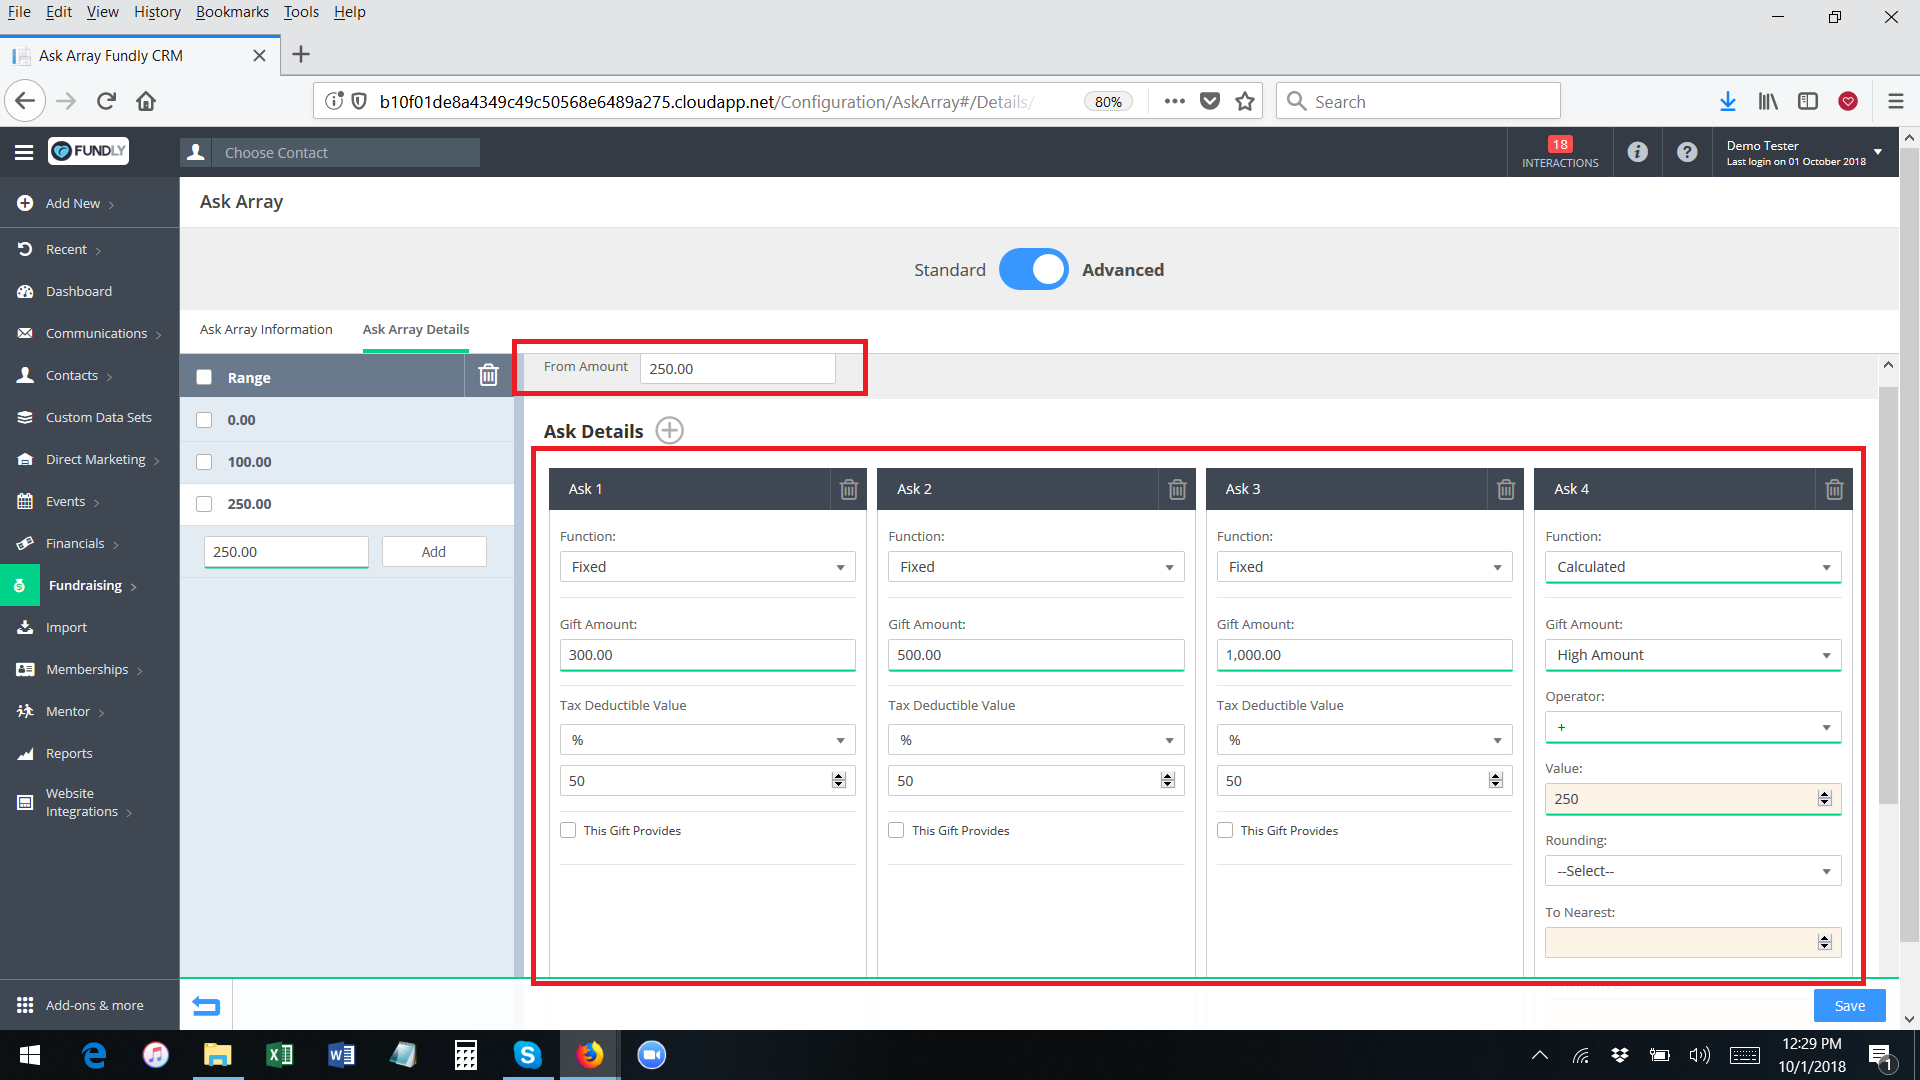Check Ask 2 This Gift Provides
This screenshot has height=1080, width=1920.
pos(896,830)
